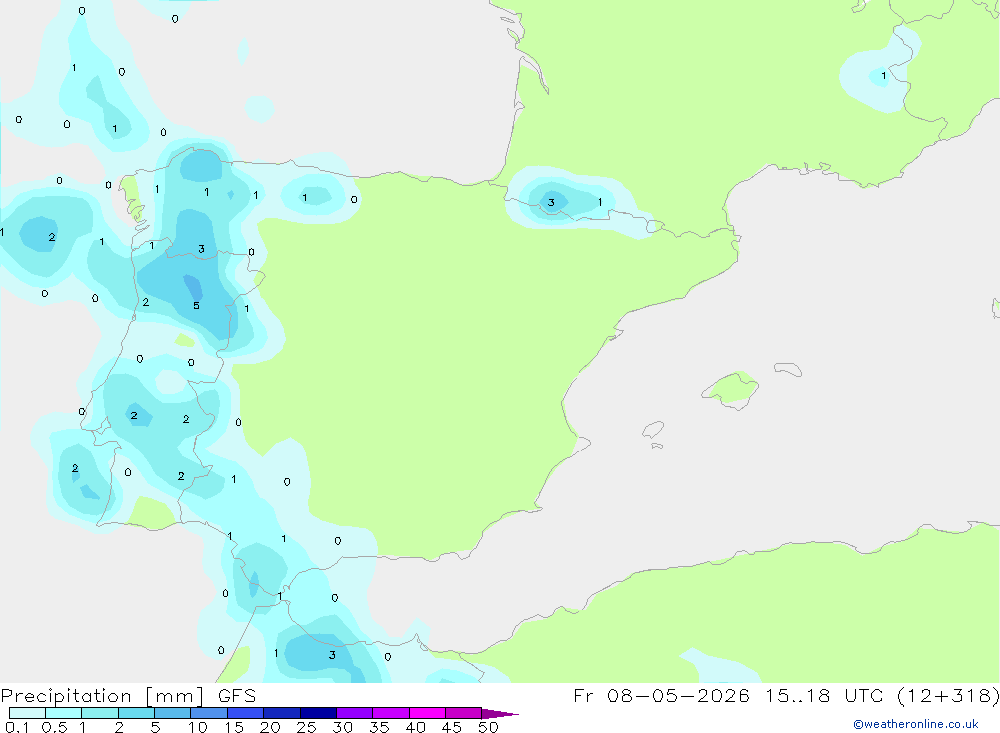Select the 5–10 mm legend color swatch

pyautogui.click(x=173, y=713)
